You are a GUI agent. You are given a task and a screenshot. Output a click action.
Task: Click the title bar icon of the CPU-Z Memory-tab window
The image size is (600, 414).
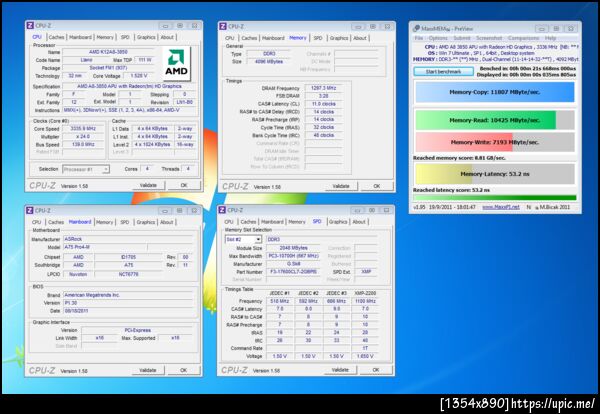(223, 26)
